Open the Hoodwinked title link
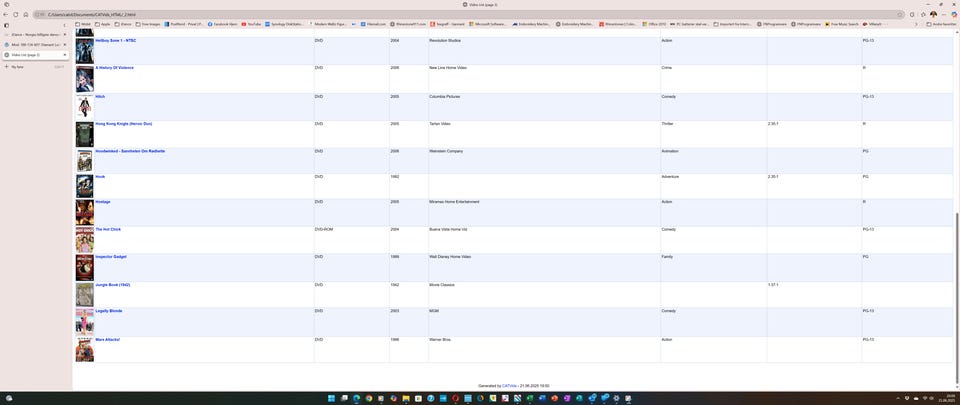 [130, 150]
